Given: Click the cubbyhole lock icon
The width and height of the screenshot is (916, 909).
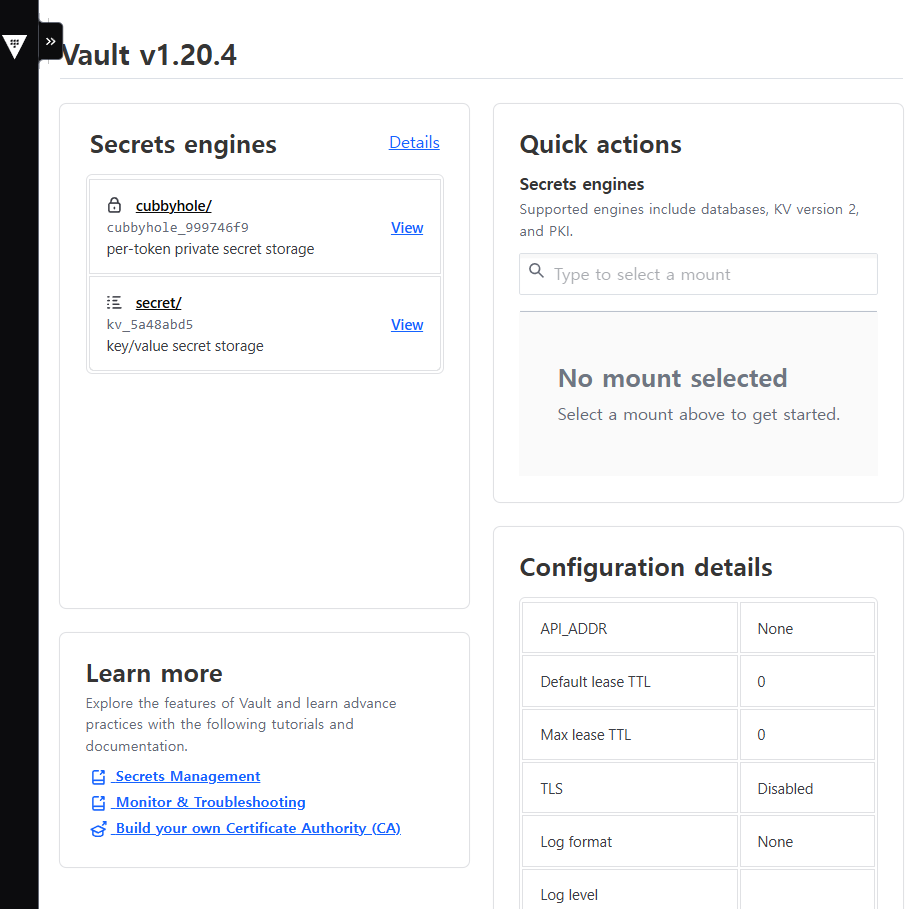Looking at the screenshot, I should coord(114,205).
